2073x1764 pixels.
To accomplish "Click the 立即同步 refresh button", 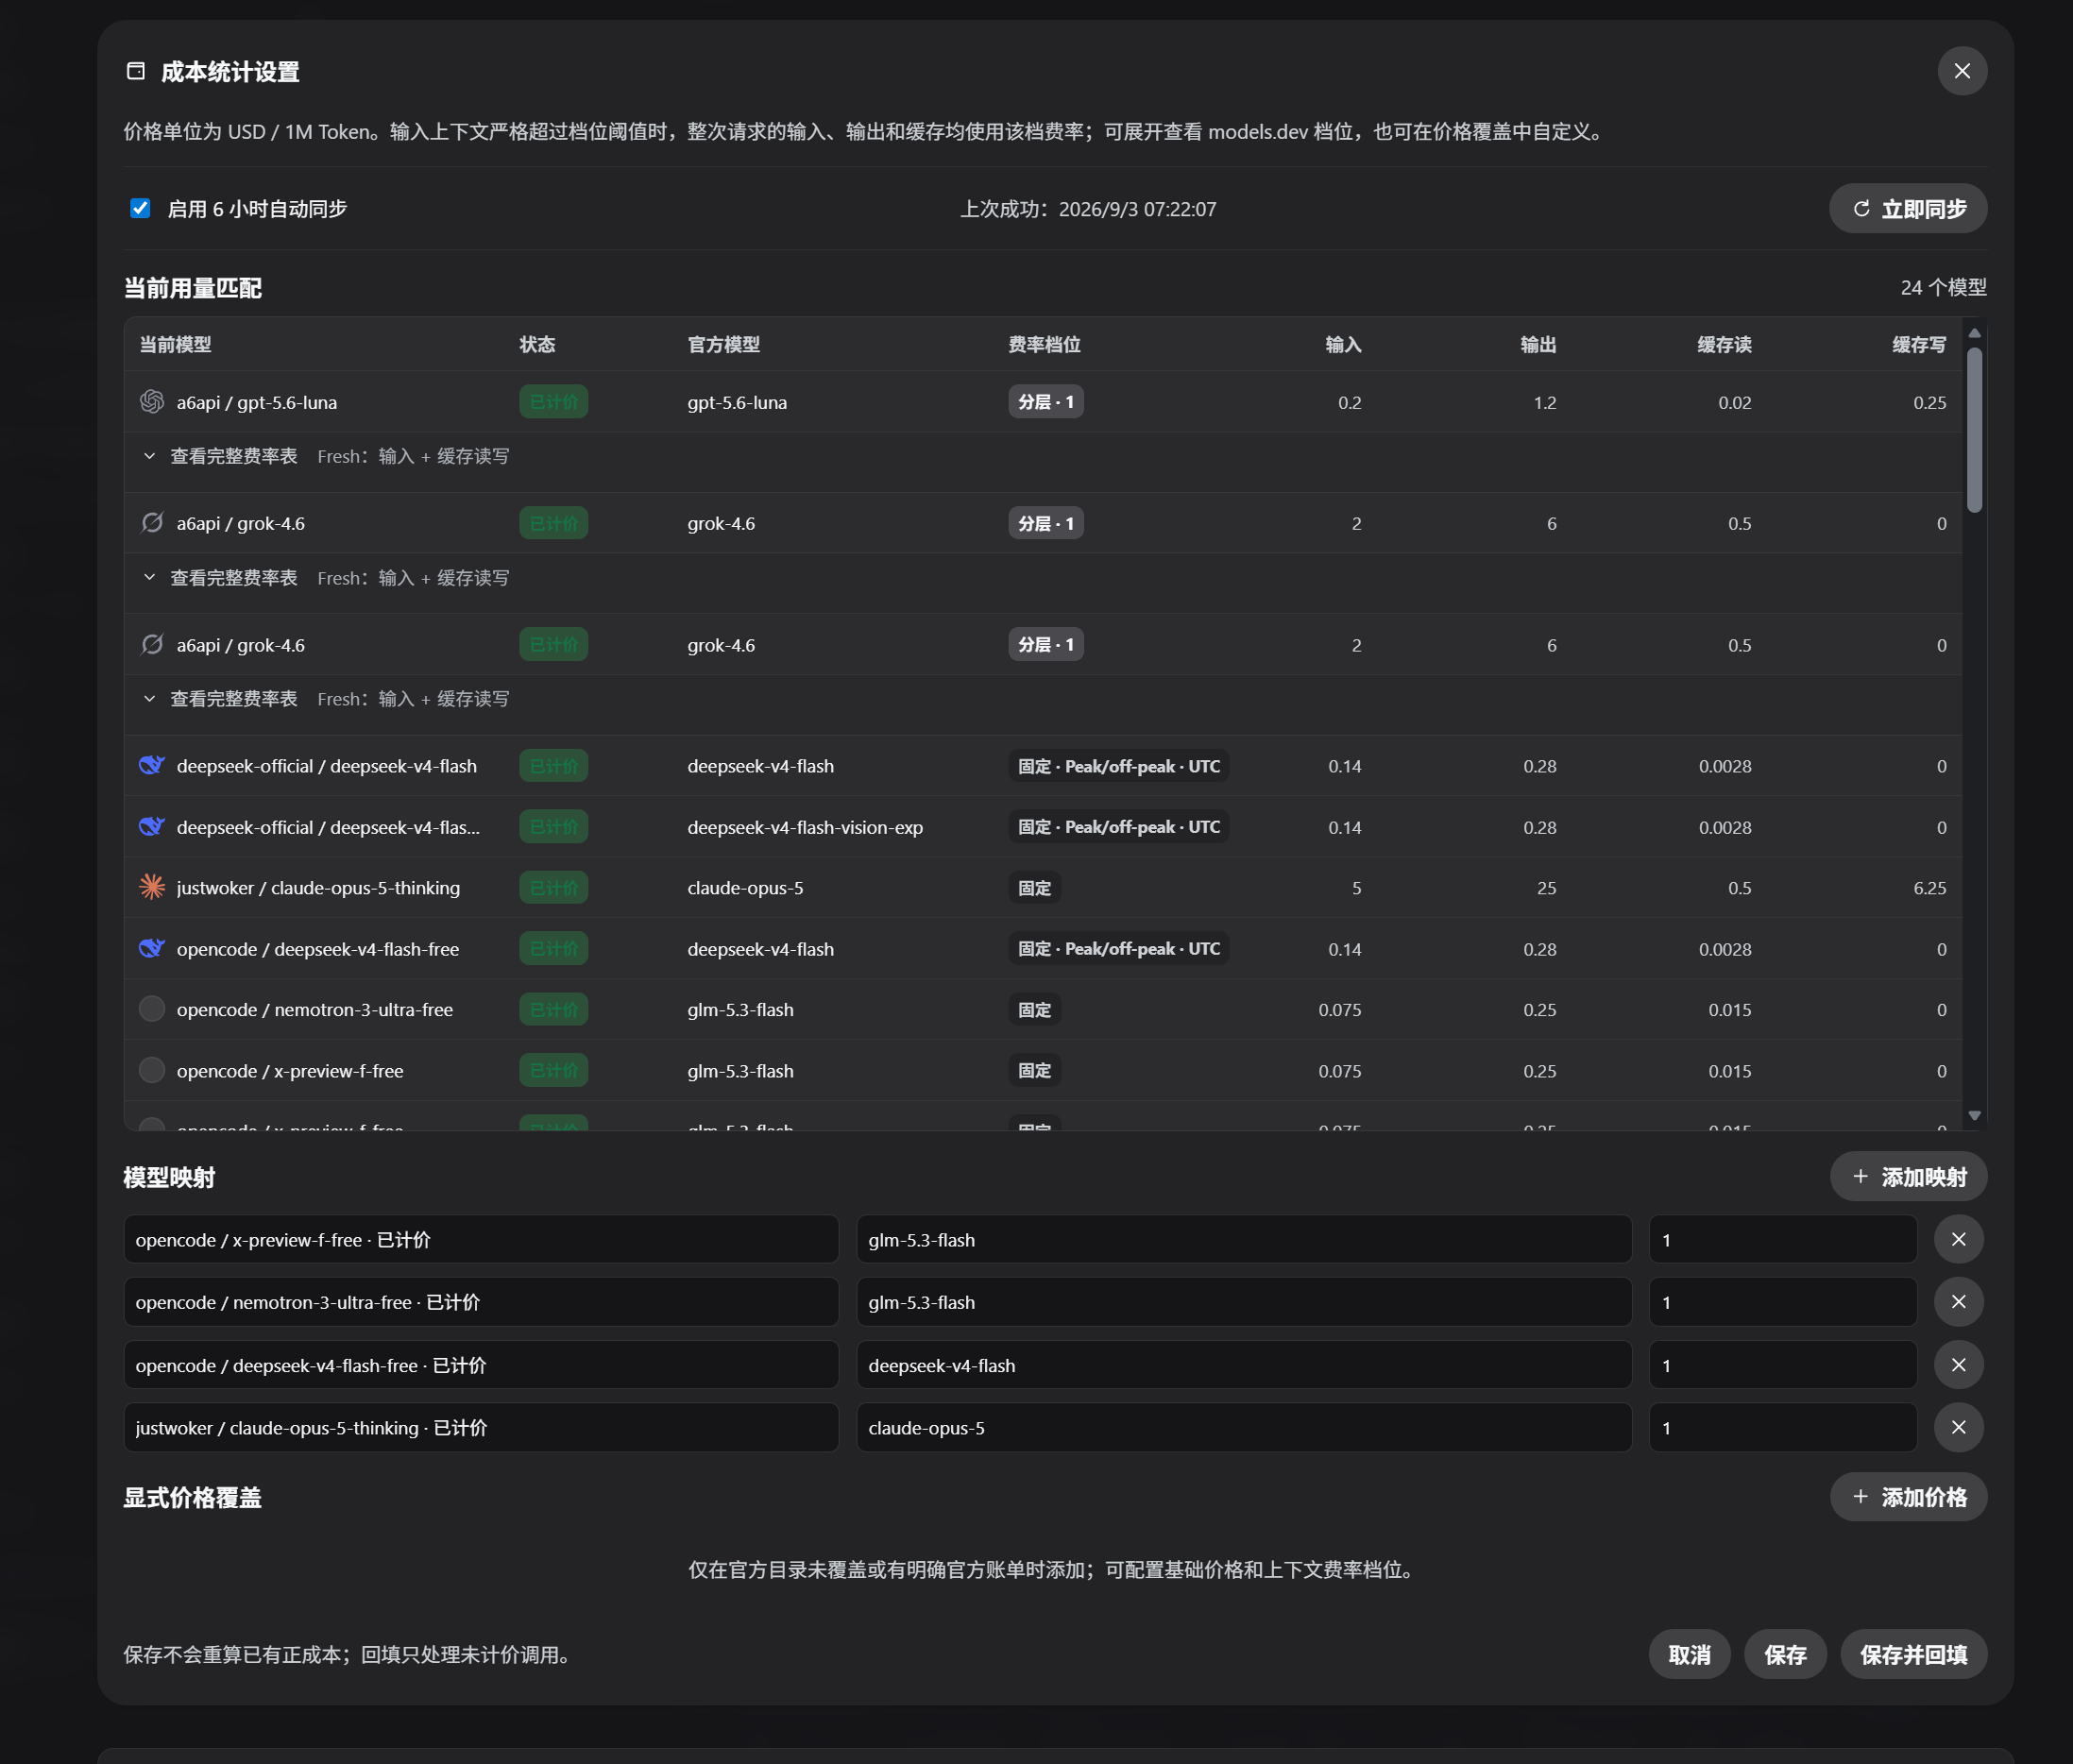I will (1907, 208).
